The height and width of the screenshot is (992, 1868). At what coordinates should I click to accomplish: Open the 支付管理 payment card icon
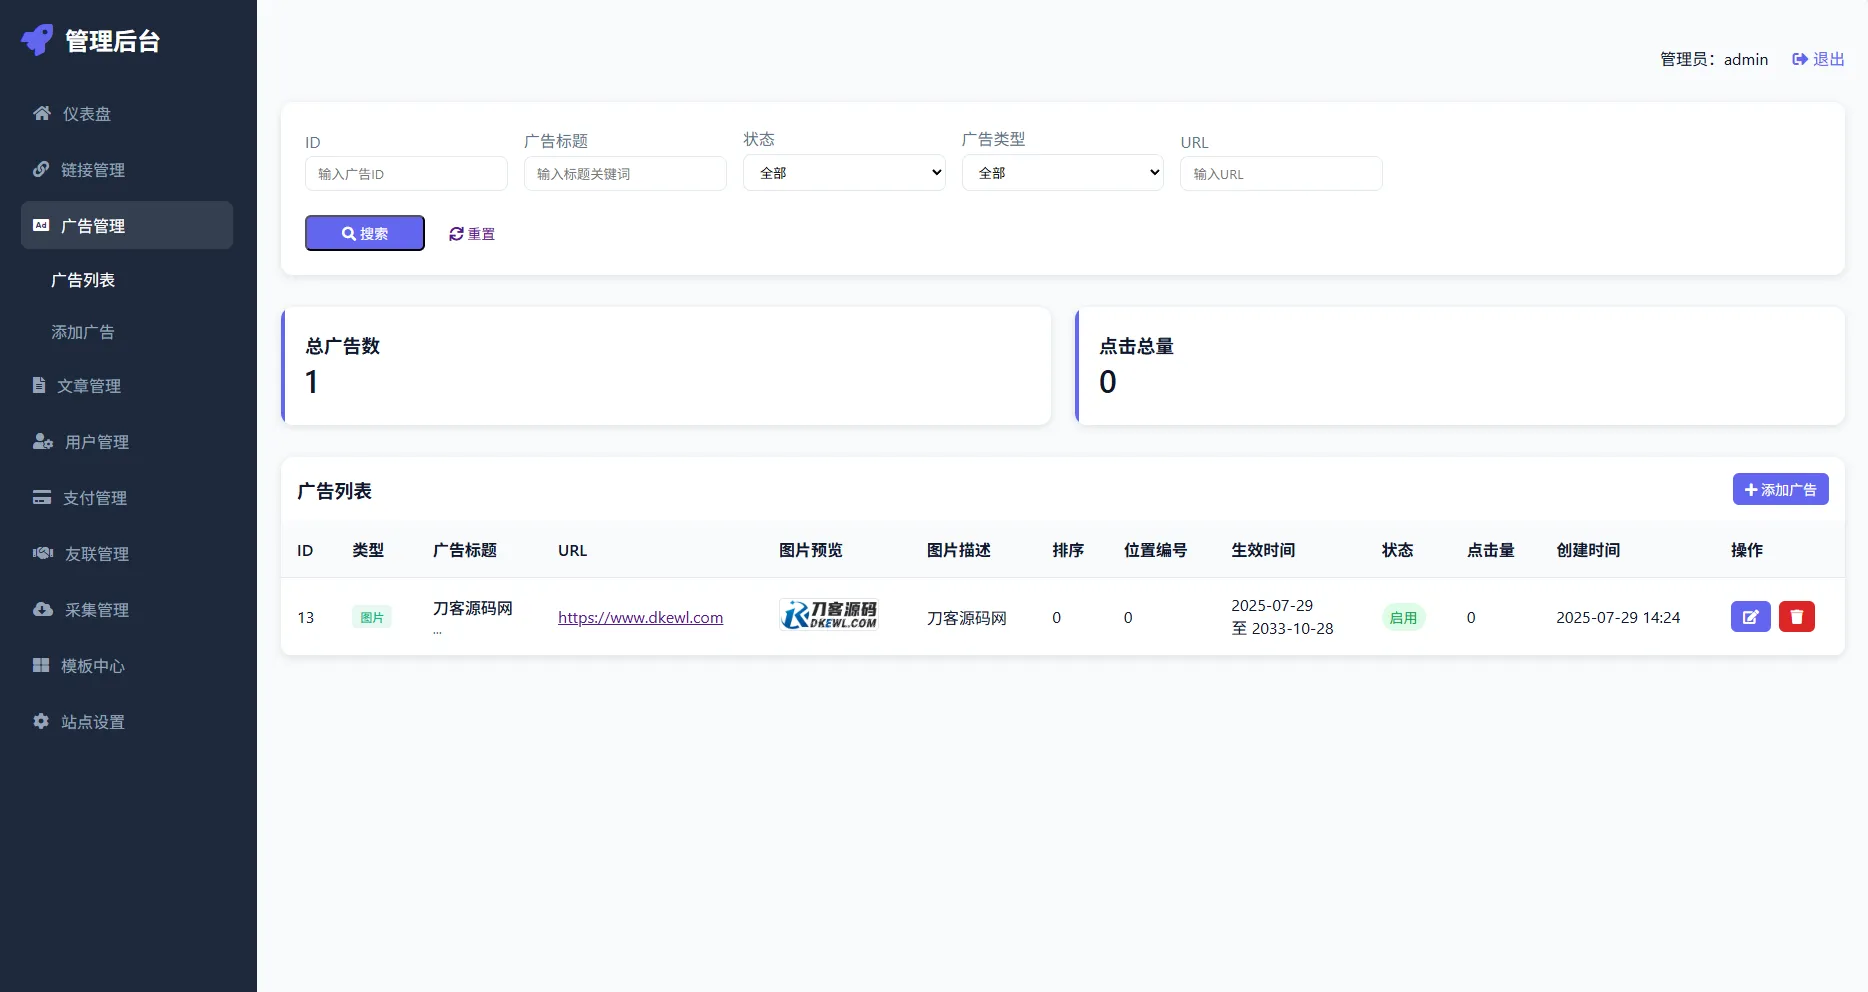point(41,497)
